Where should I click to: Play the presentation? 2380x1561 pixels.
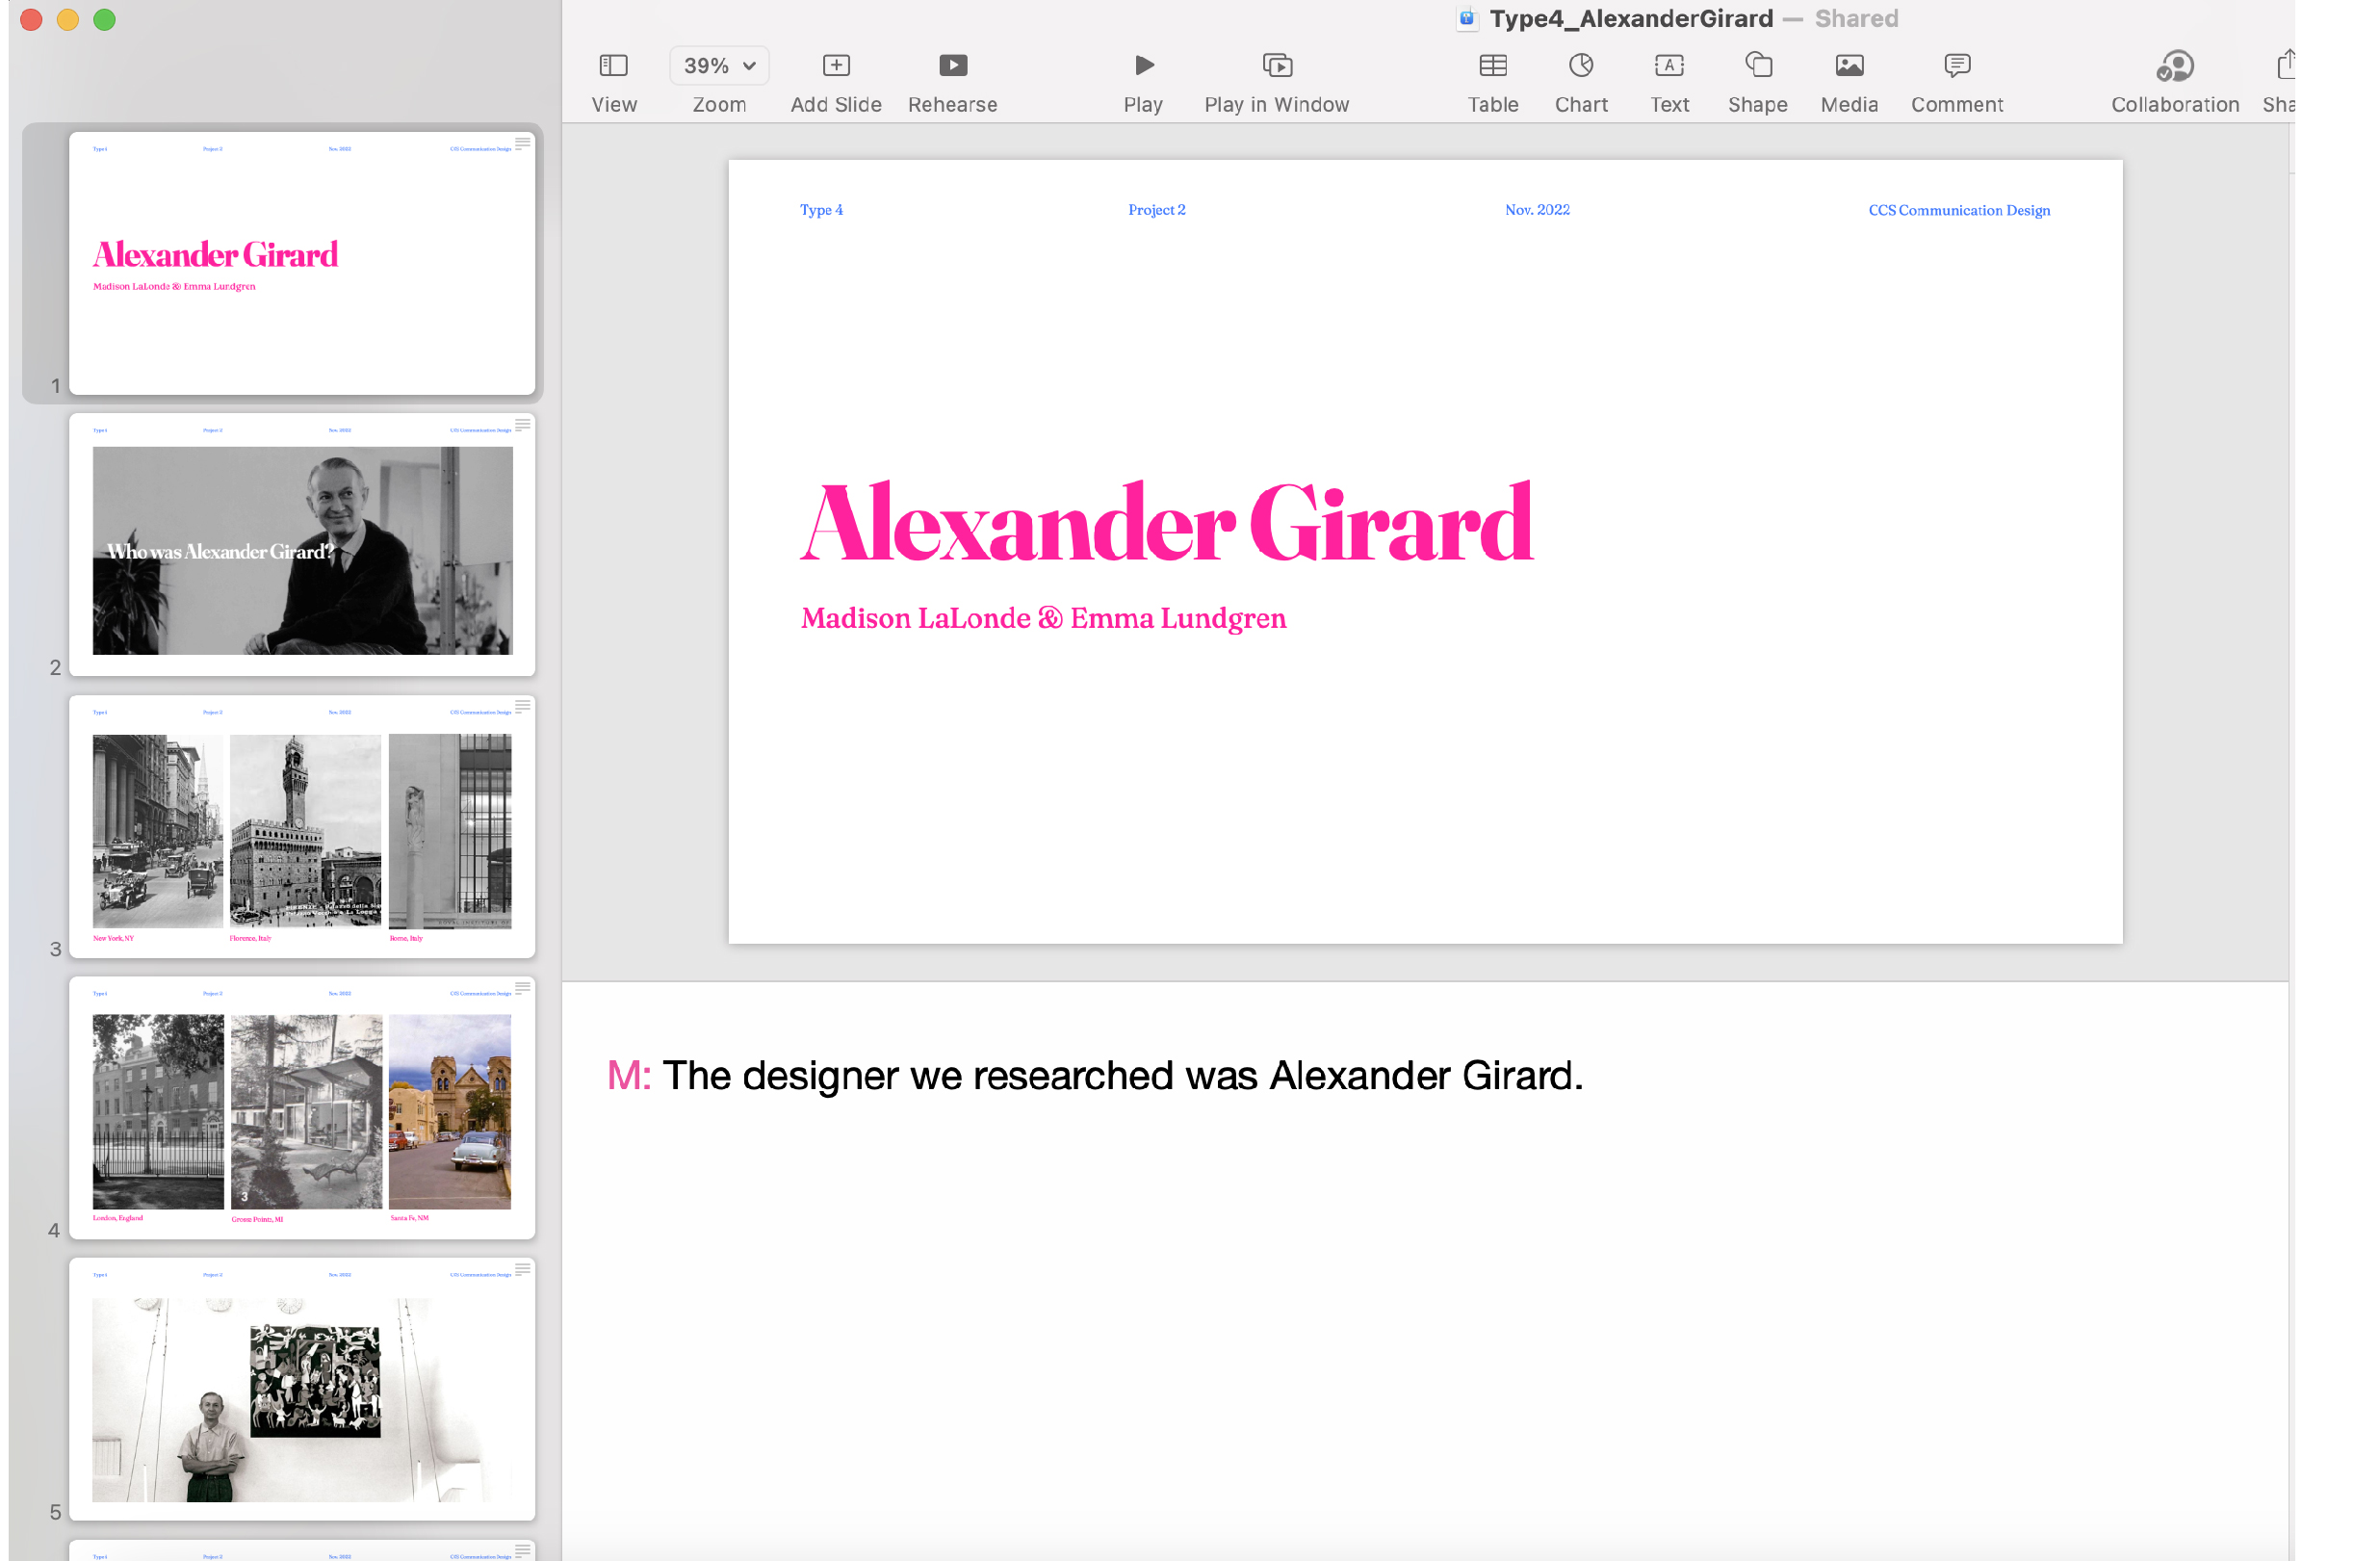tap(1144, 66)
